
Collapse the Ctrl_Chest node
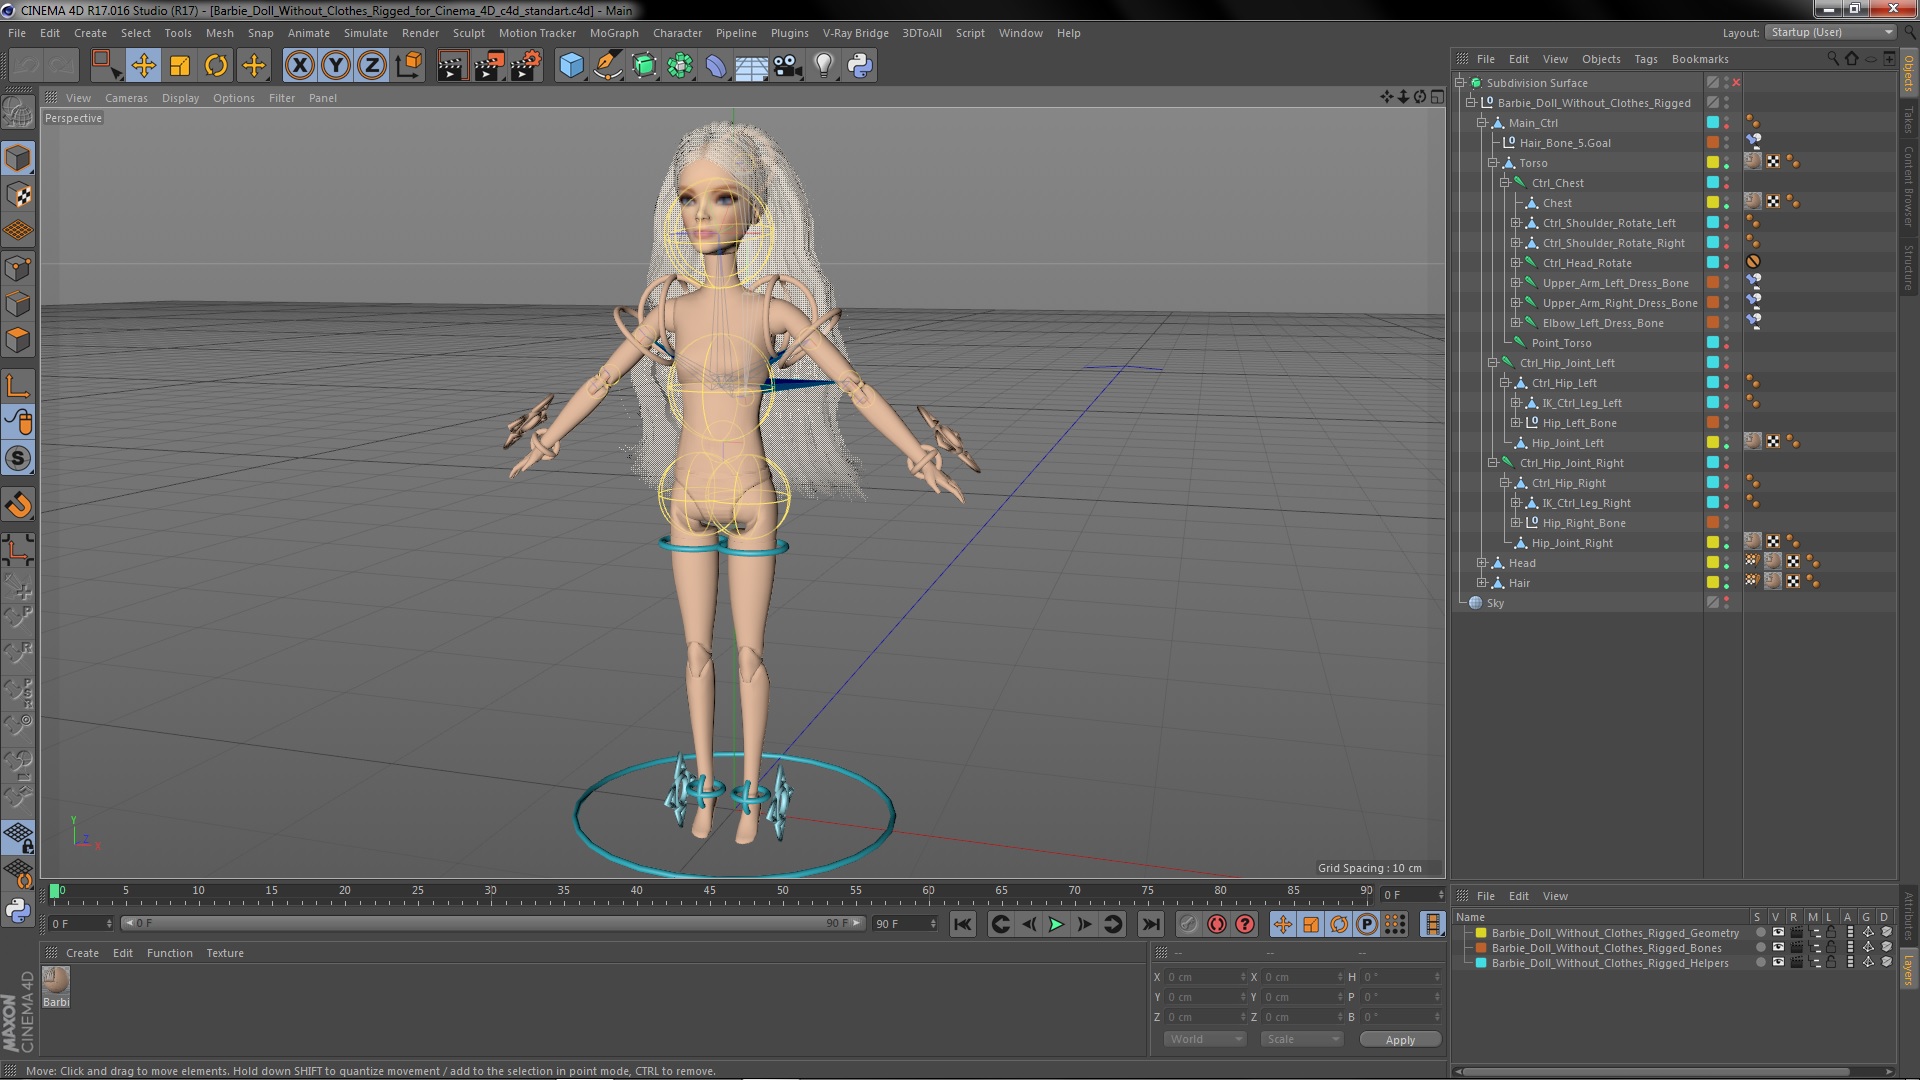tap(1504, 183)
